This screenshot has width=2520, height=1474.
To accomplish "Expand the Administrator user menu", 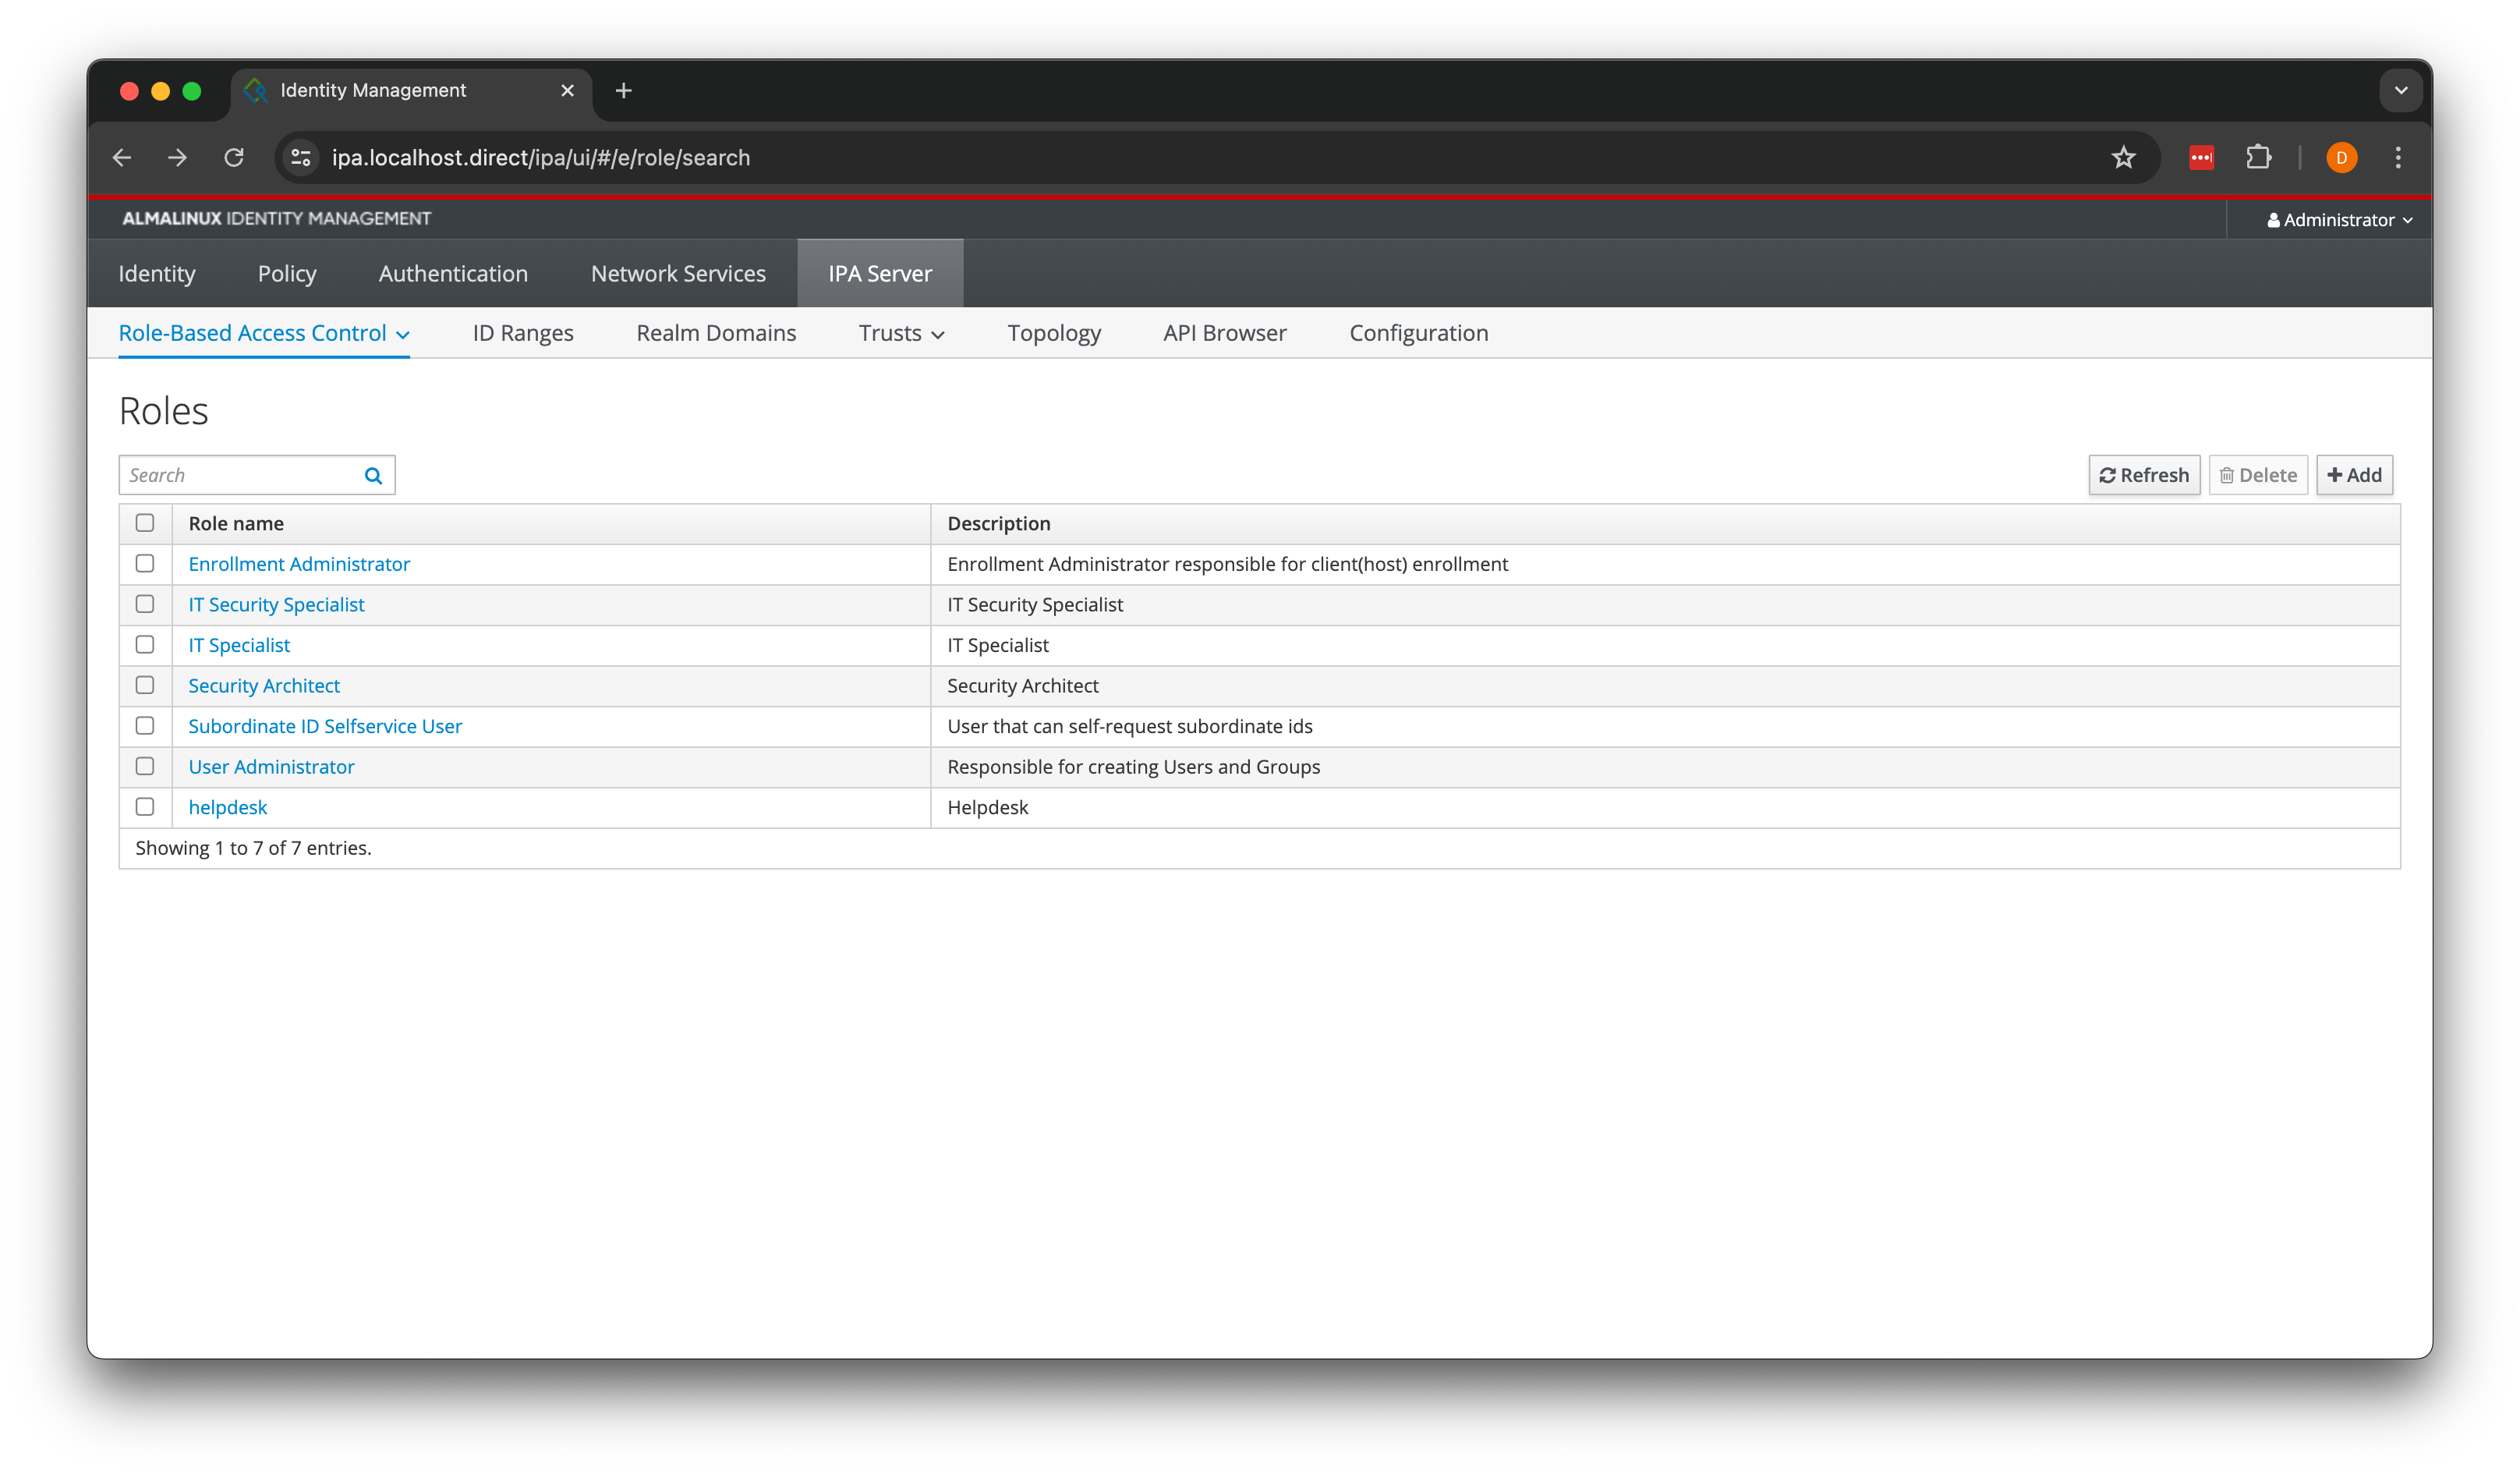I will pyautogui.click(x=2338, y=220).
